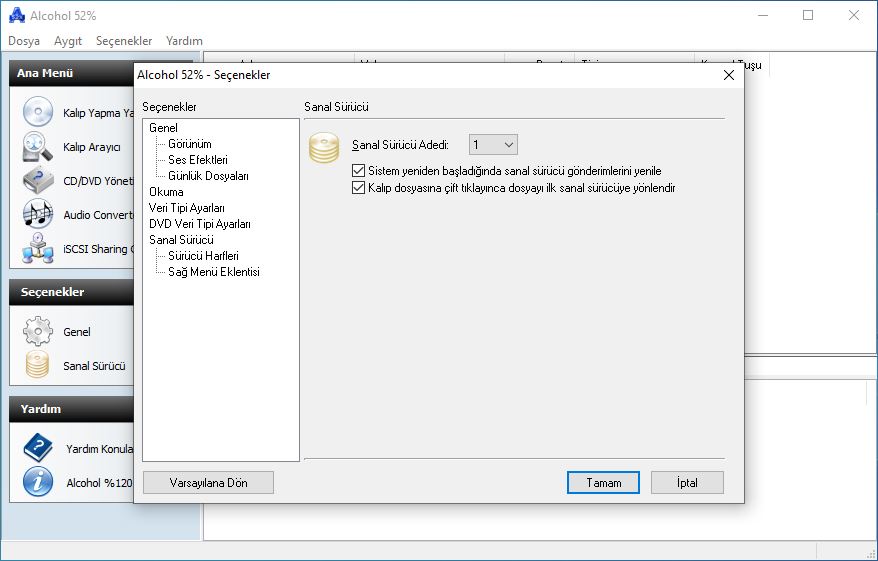The width and height of the screenshot is (878, 561).
Task: Click Kalıp Arayıcı label in sidebar
Action: click(x=92, y=147)
